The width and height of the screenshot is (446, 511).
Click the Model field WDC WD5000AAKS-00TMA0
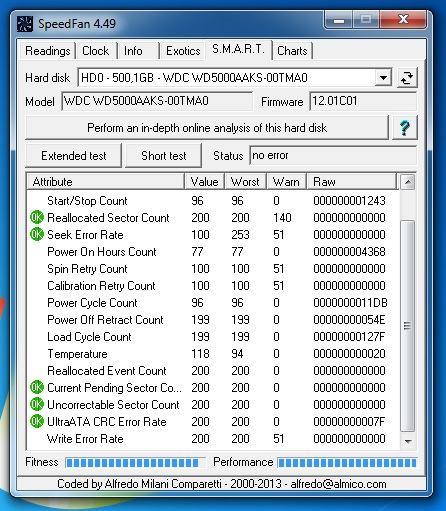coord(157,101)
